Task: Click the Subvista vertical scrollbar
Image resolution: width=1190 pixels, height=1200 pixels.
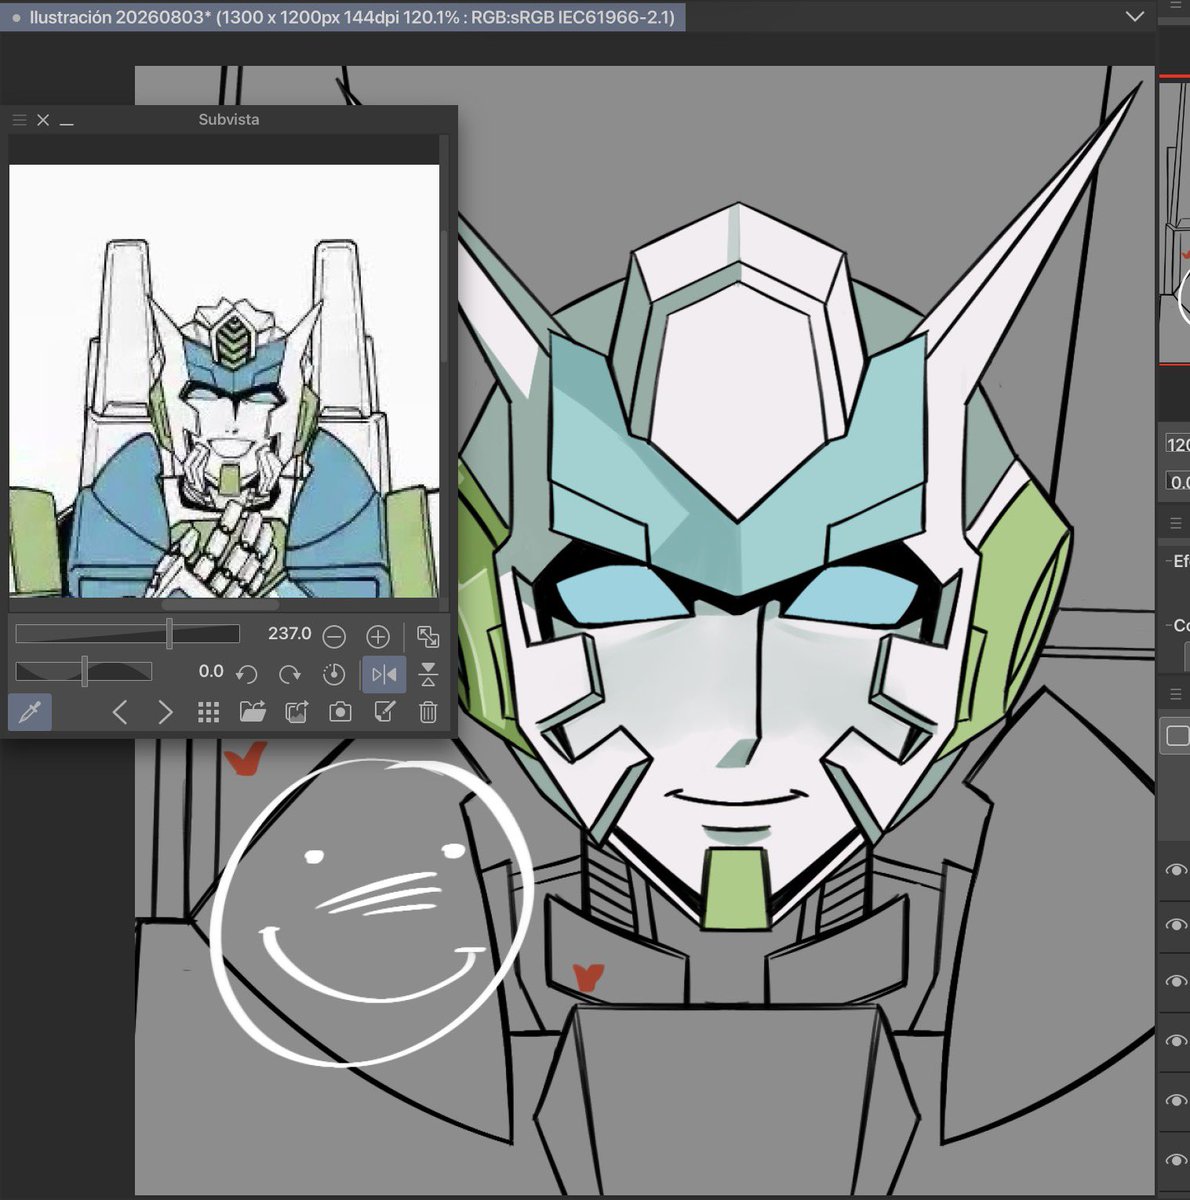Action: pos(444,295)
